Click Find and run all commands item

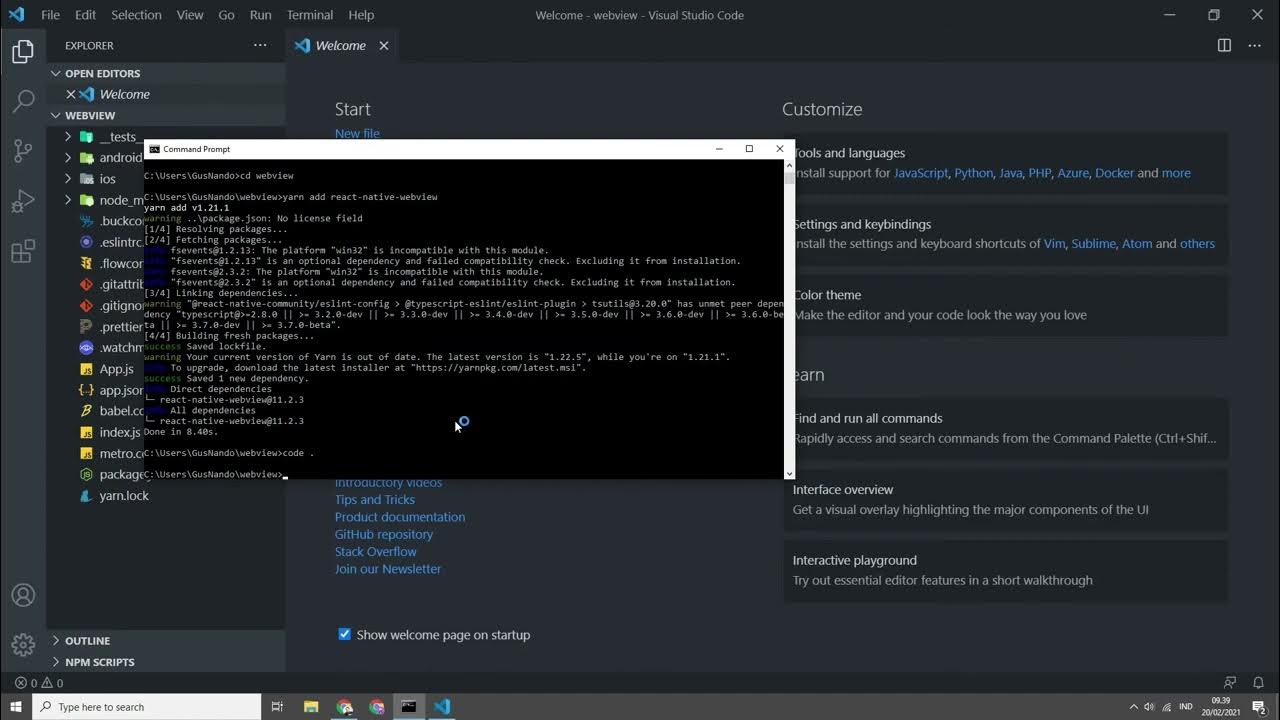pyautogui.click(x=1005, y=428)
